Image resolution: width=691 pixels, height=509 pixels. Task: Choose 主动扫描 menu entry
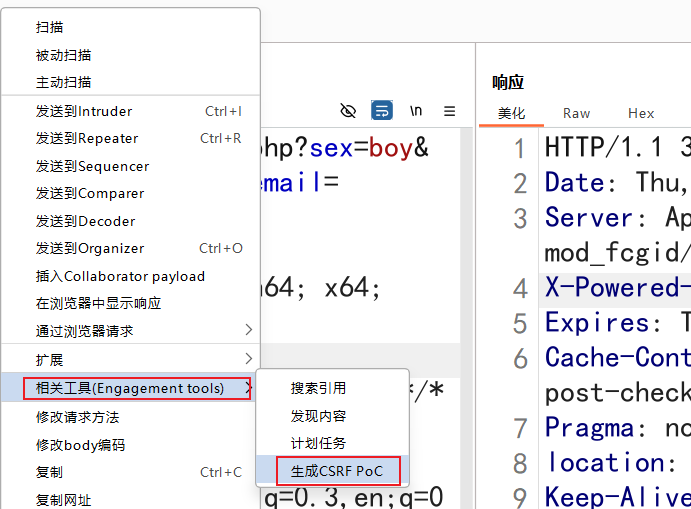[130, 82]
